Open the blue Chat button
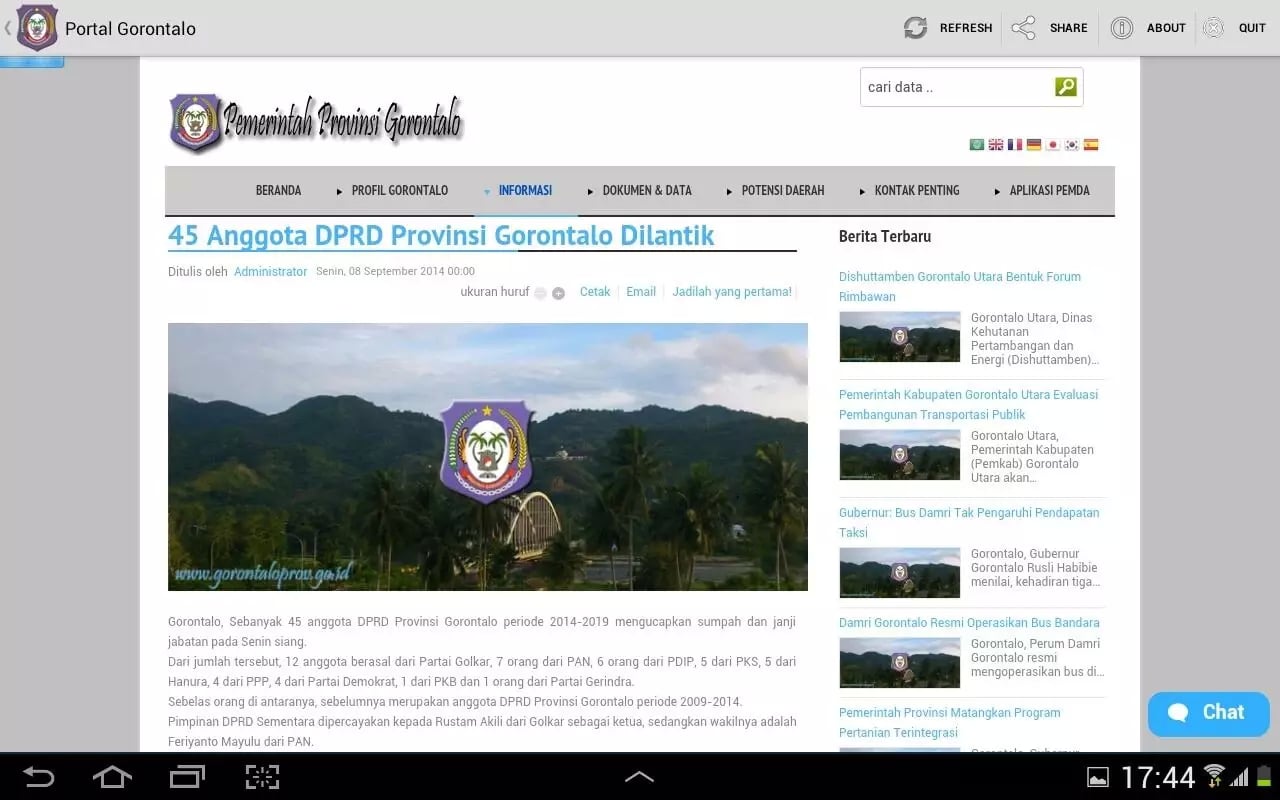Viewport: 1280px width, 800px height. [x=1209, y=713]
